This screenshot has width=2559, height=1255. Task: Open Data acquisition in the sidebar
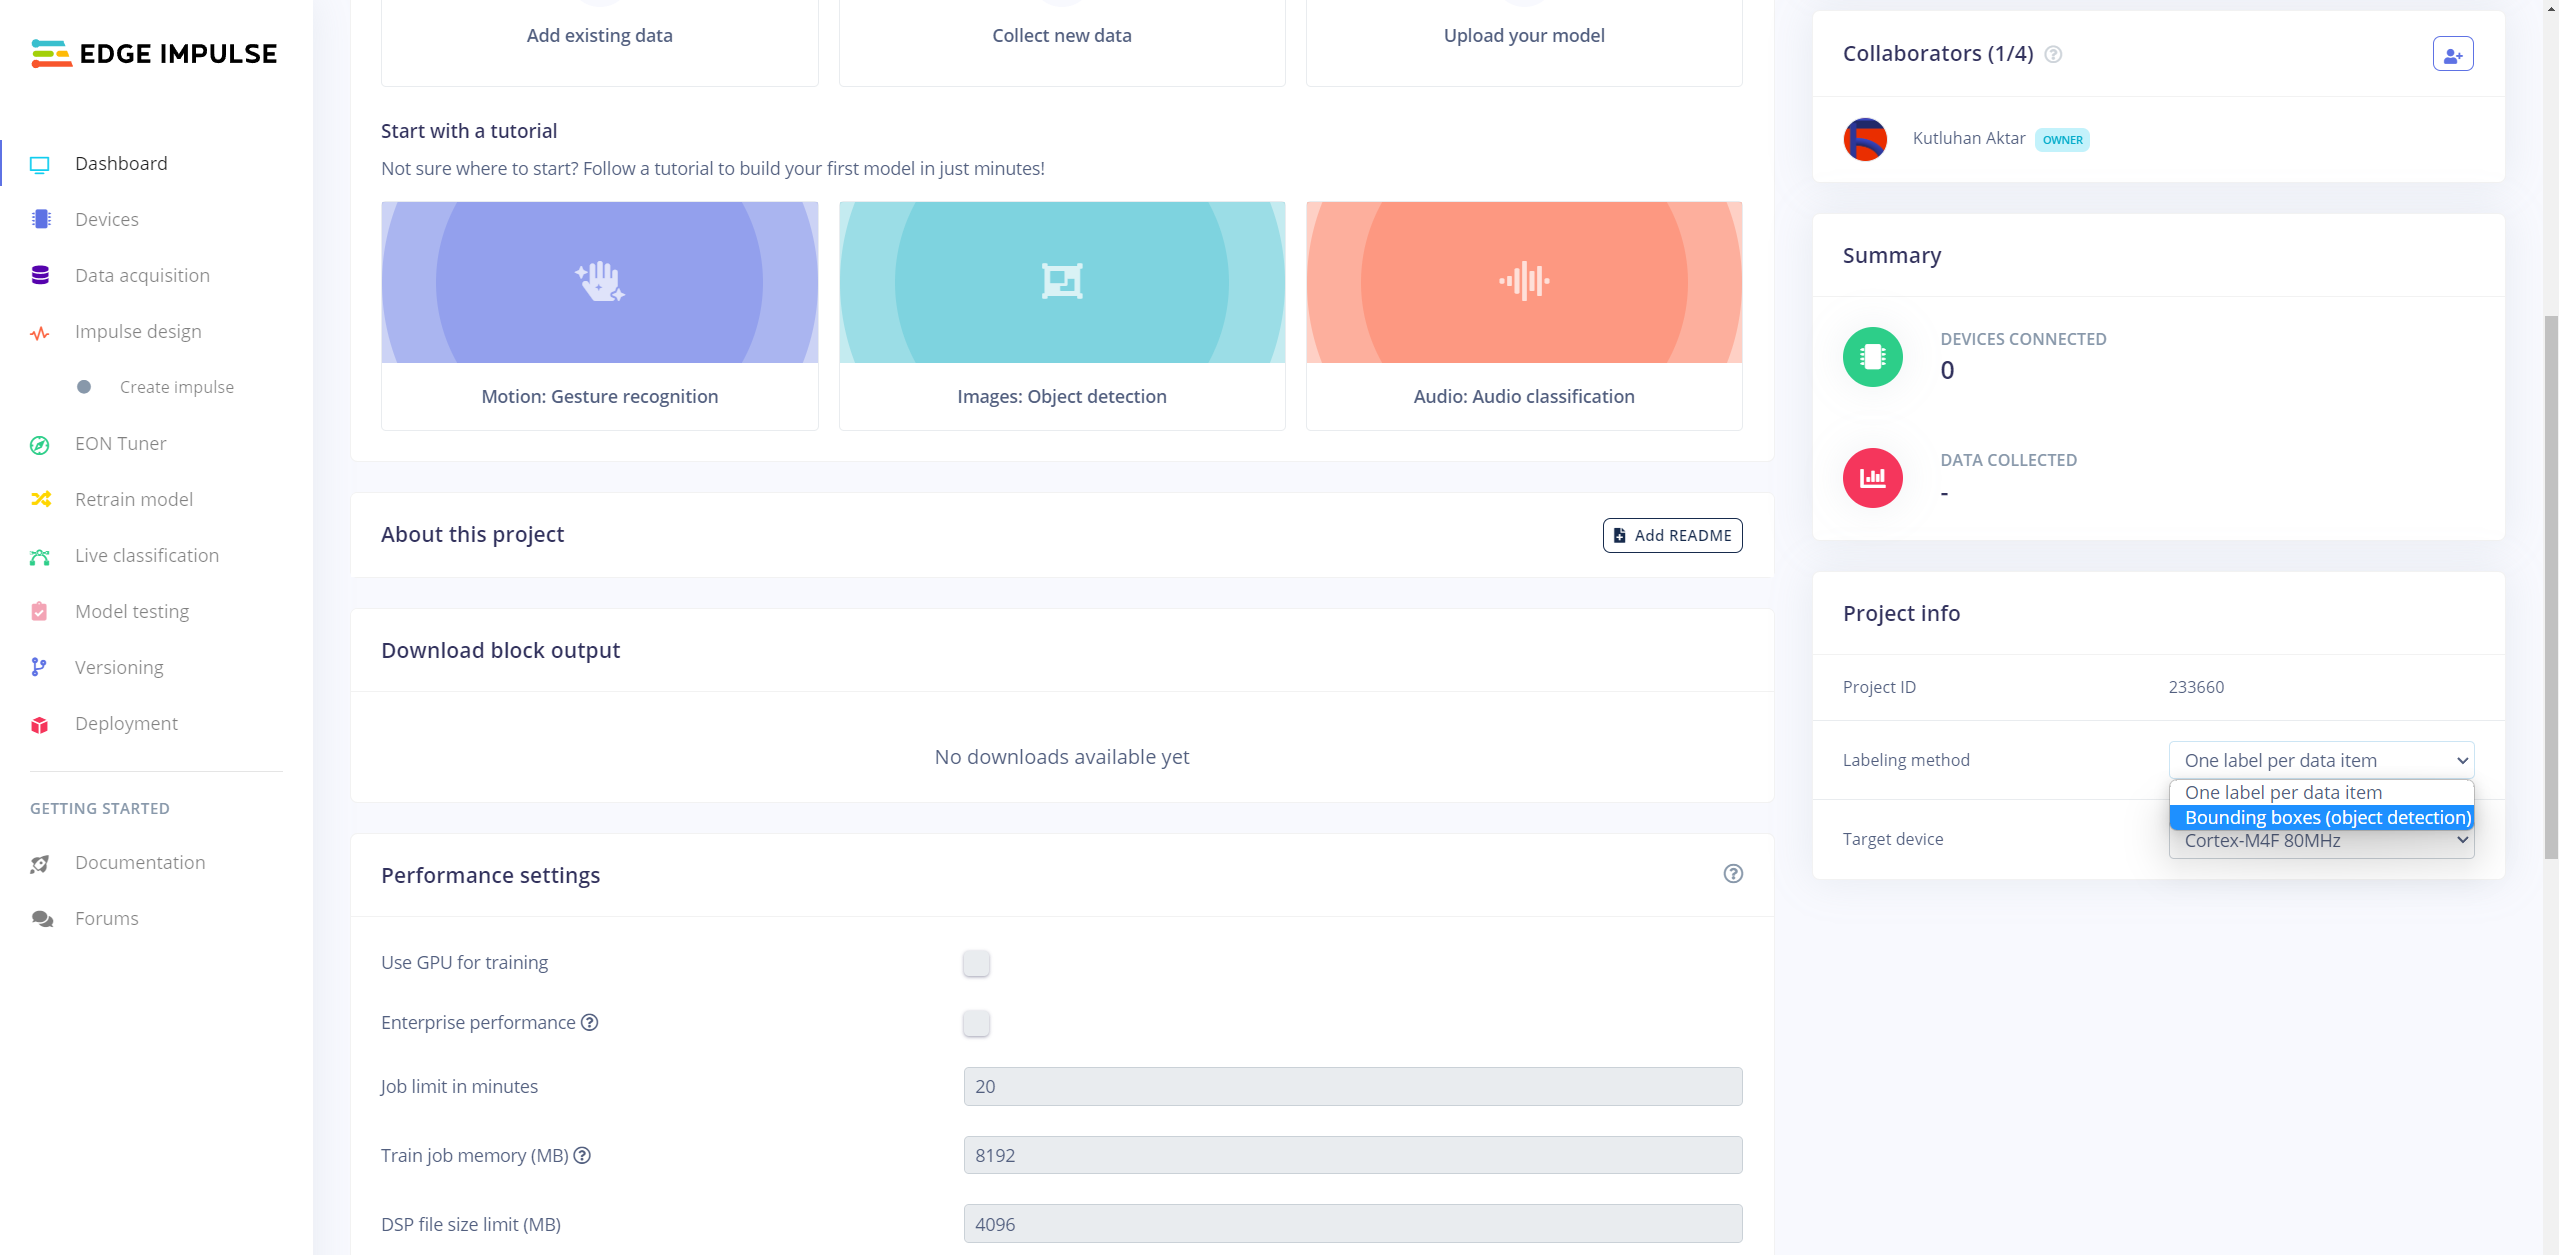click(x=142, y=275)
